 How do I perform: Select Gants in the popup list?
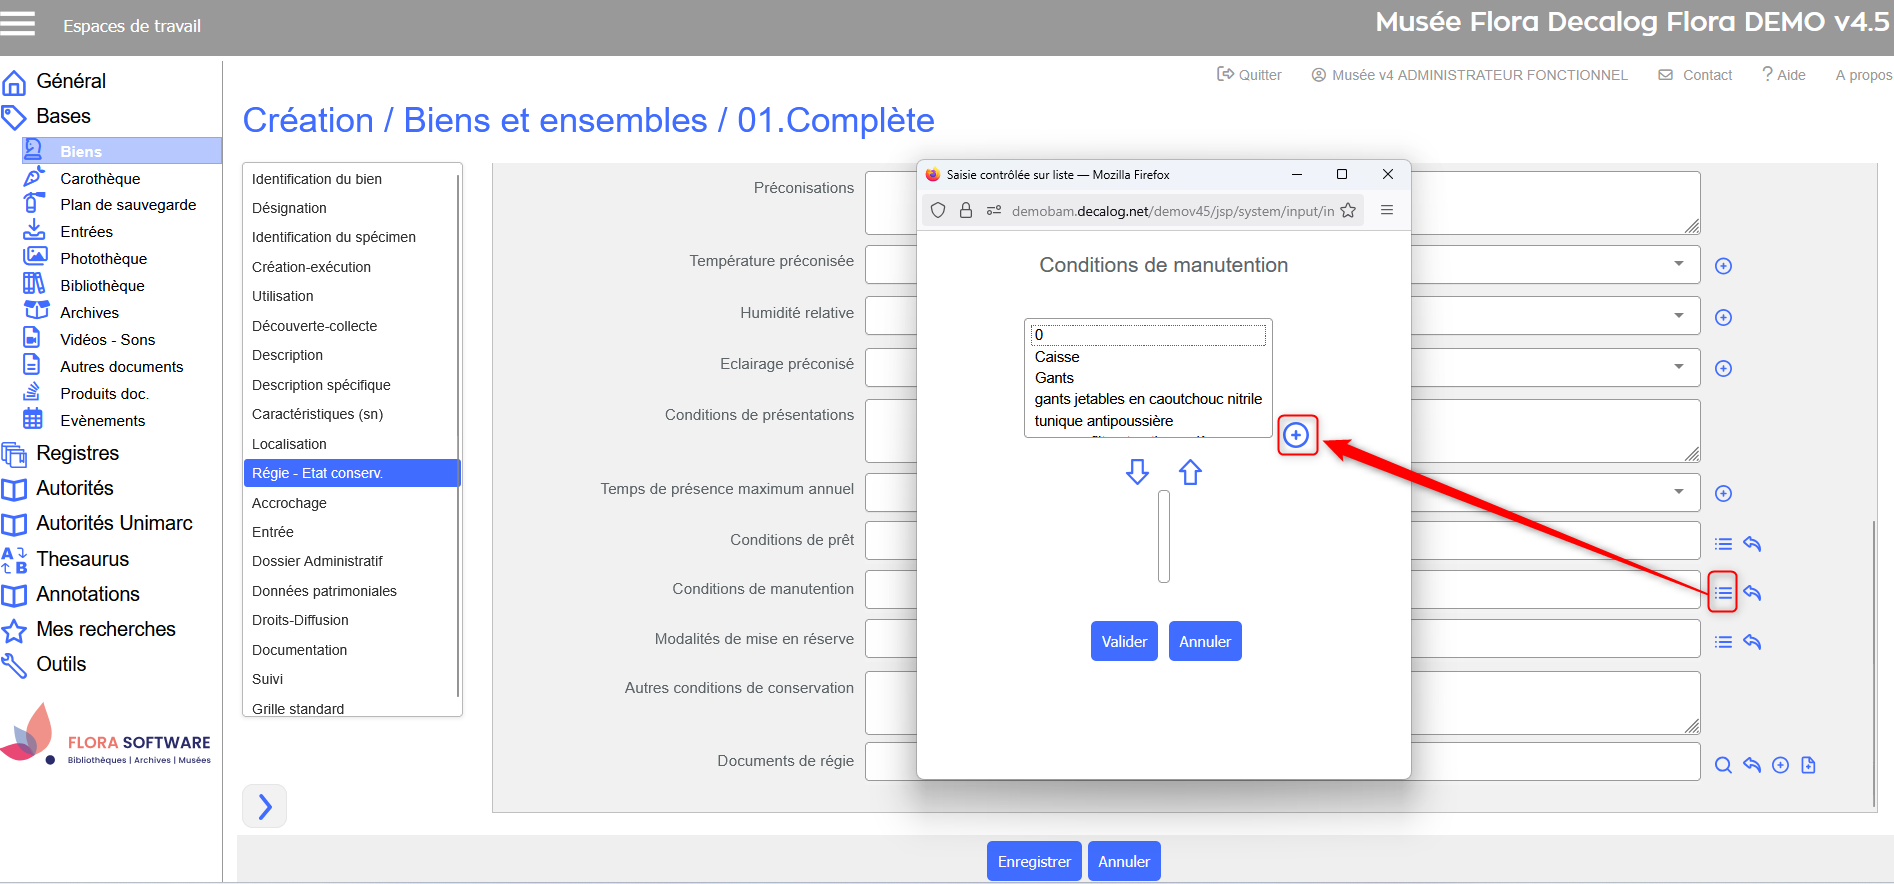coord(1054,378)
